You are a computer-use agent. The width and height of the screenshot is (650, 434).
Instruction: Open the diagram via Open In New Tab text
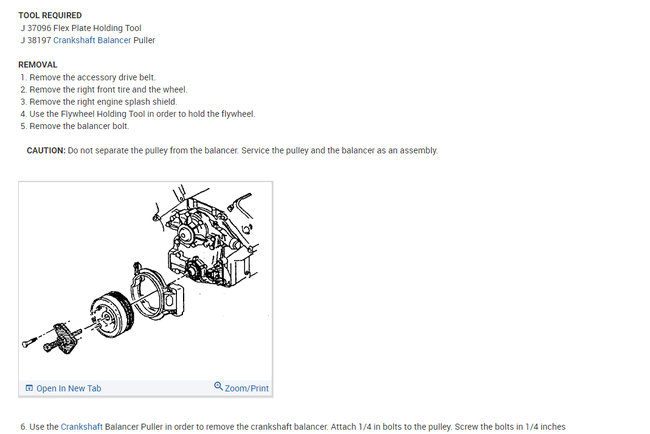click(x=69, y=388)
